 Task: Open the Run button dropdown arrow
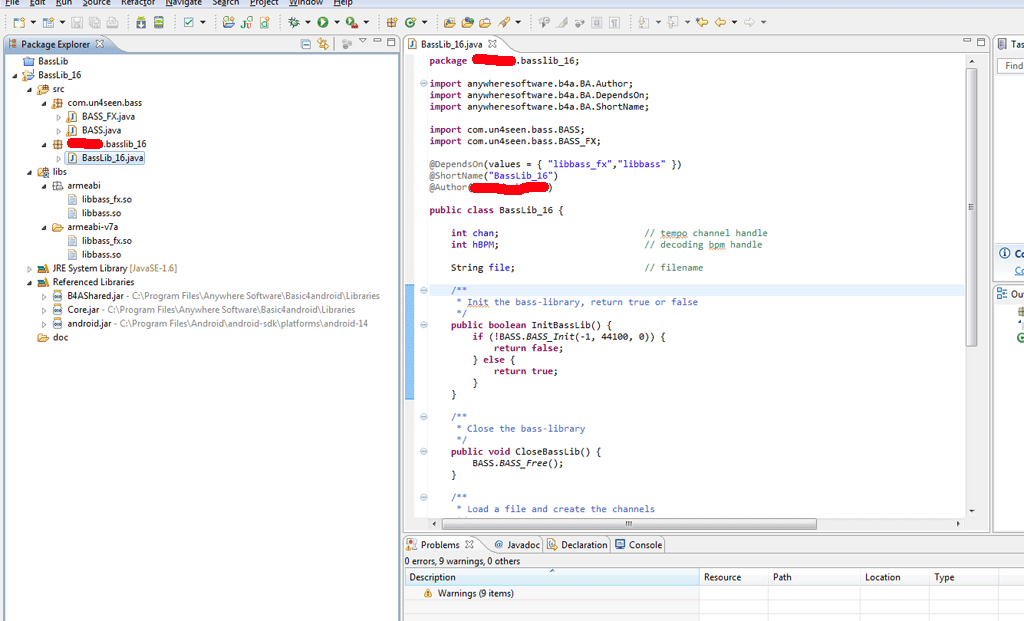coord(337,23)
